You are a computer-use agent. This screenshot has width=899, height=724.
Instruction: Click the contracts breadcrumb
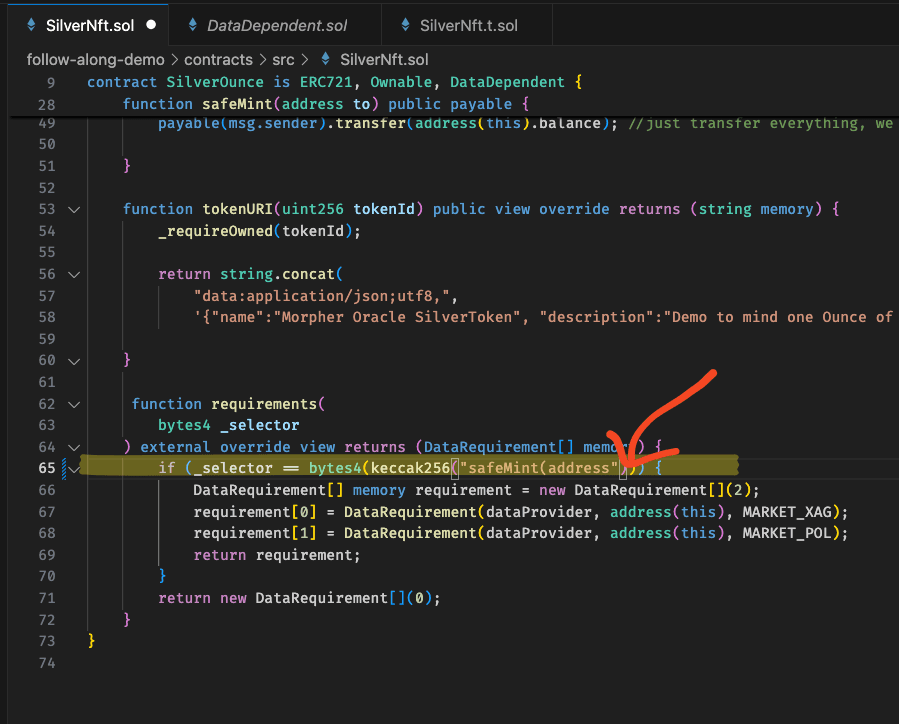point(218,60)
